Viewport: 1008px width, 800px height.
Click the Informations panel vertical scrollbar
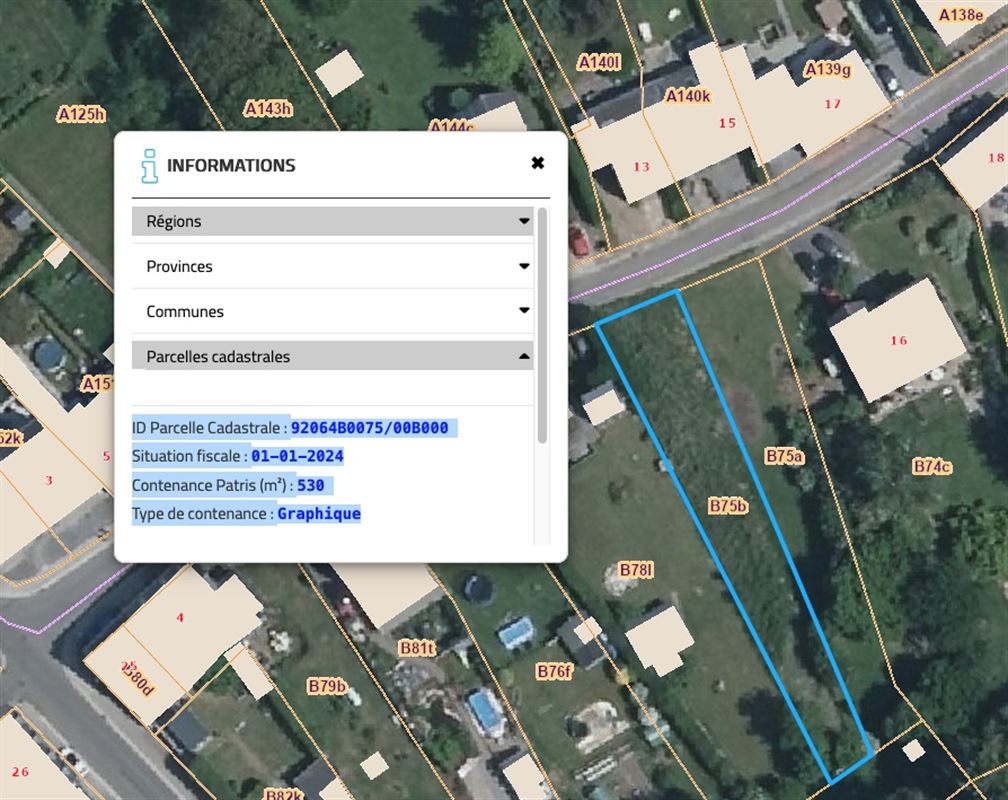click(543, 325)
